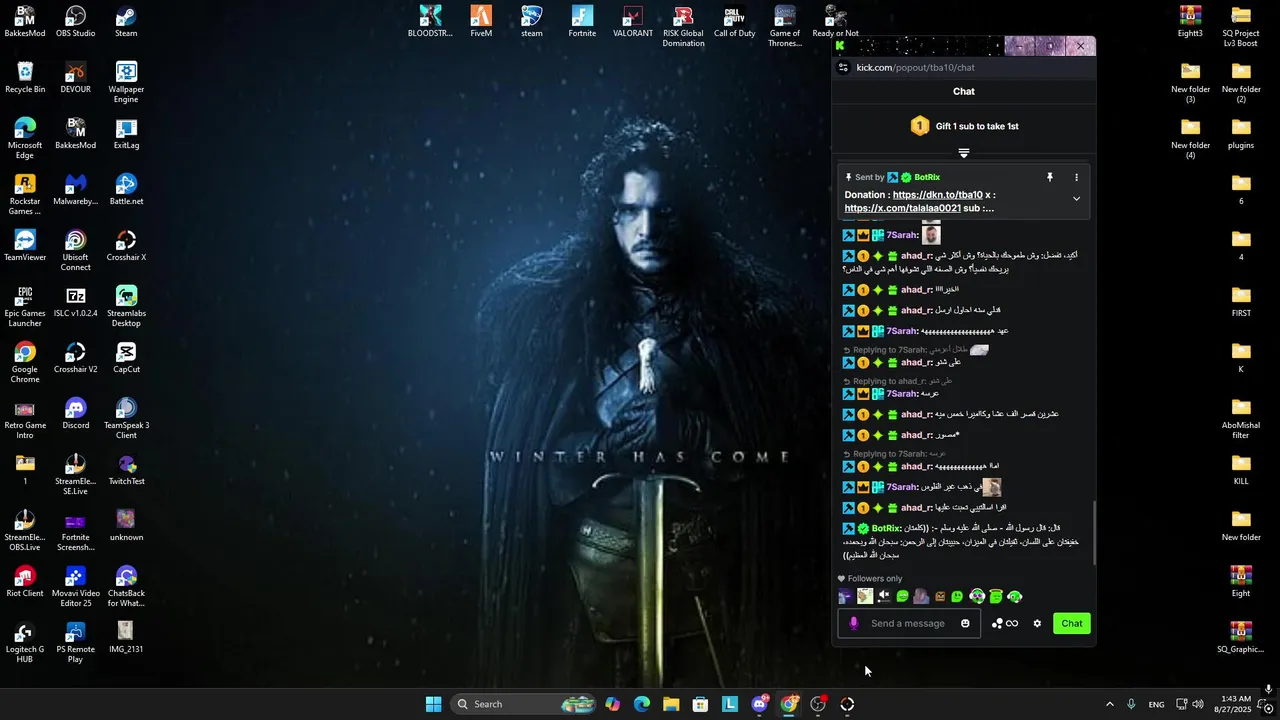This screenshot has width=1280, height=720.
Task: Select the VALORANT desktop icon
Action: tap(633, 22)
